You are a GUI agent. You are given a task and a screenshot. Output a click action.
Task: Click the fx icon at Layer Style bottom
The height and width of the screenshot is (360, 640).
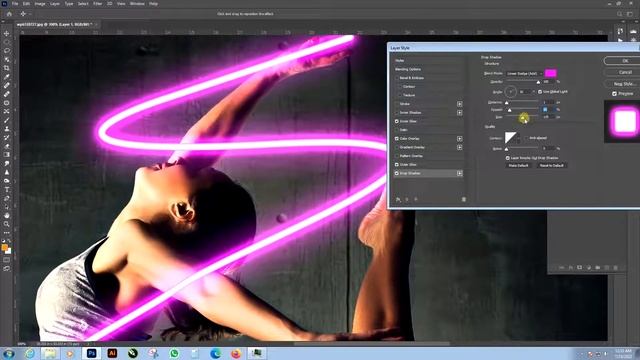(398, 200)
